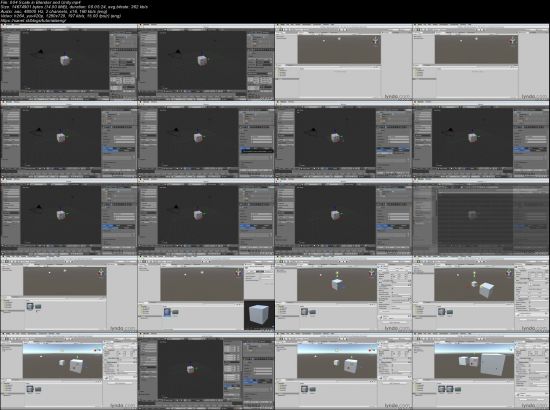
Task: Click the URL line in the header info
Action: pyautogui.click(x=34, y=20)
